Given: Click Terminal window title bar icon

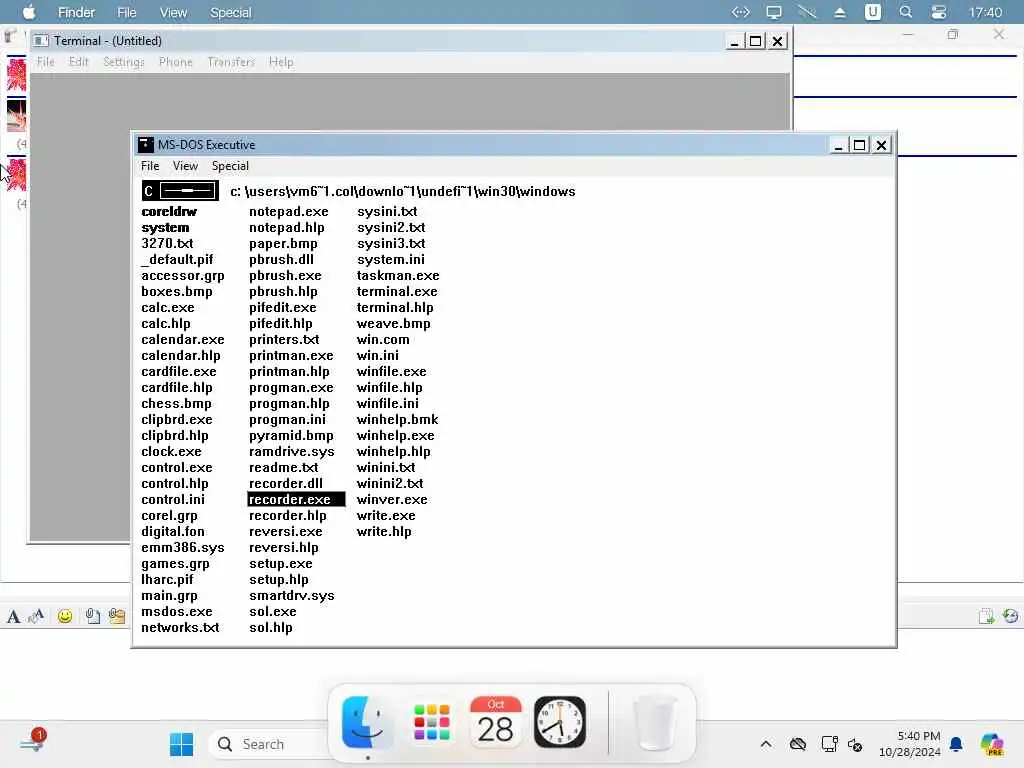Looking at the screenshot, I should coord(40,40).
